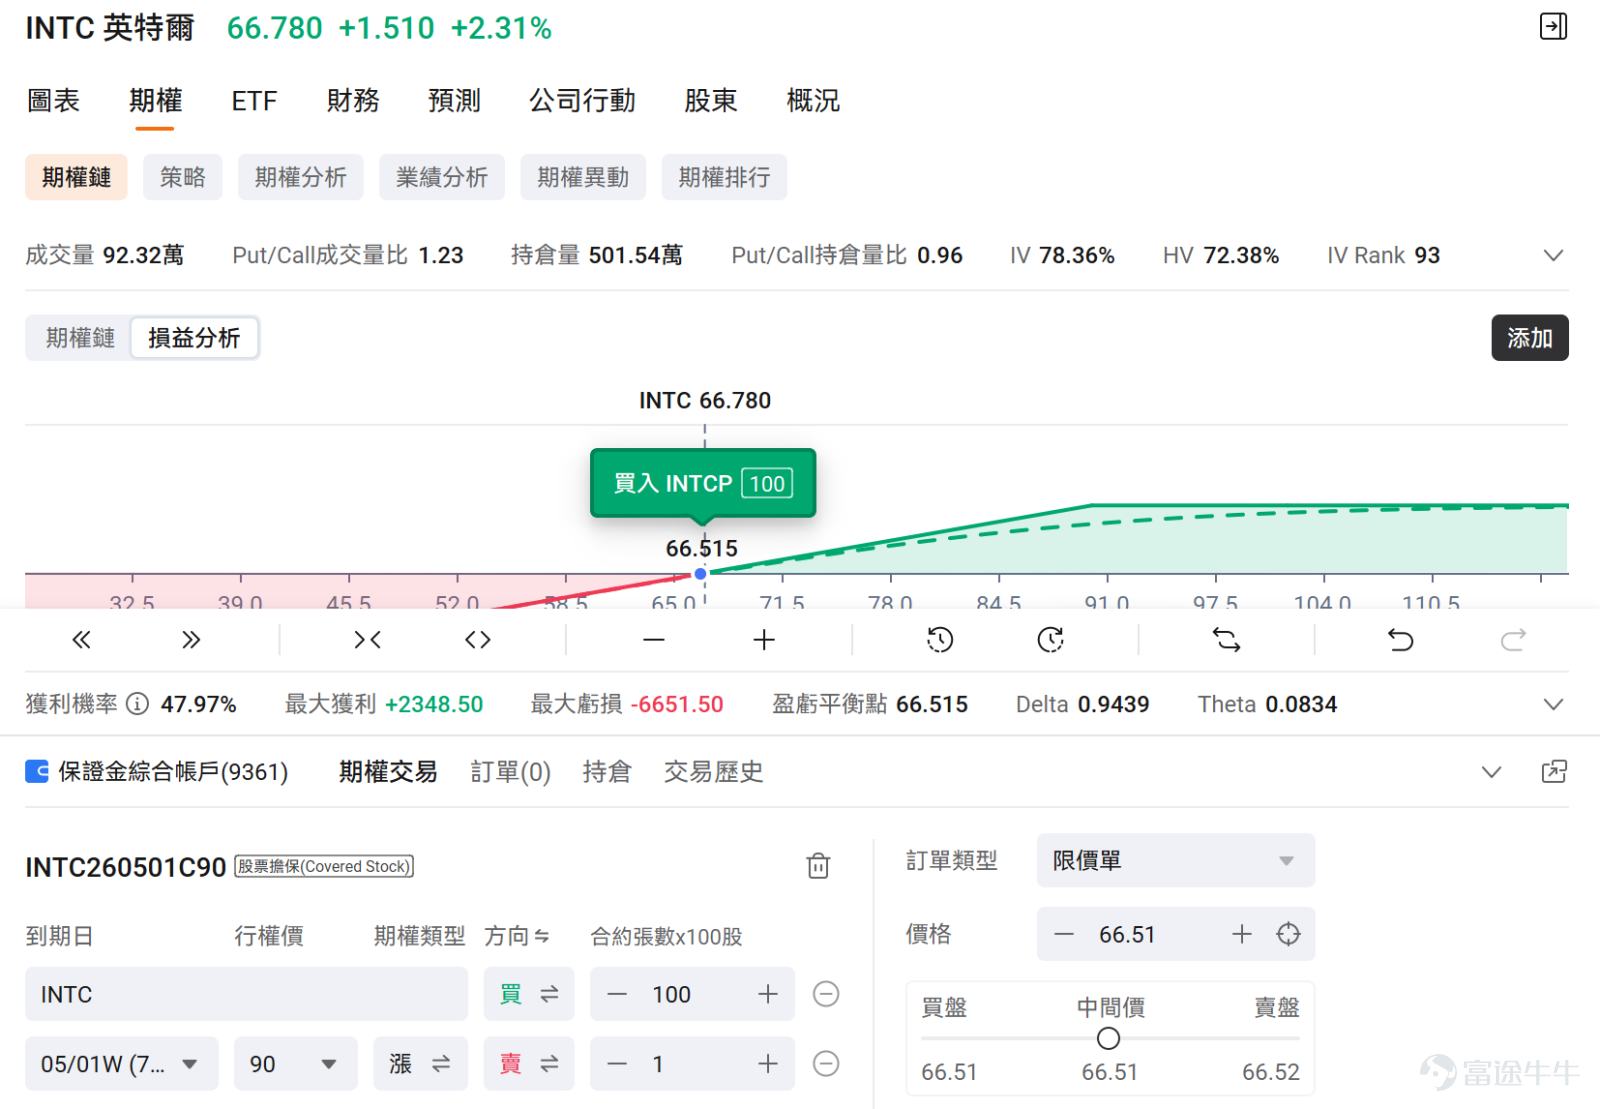
Task: Increase the INTC stock leg quantity of 100
Action: coord(768,994)
